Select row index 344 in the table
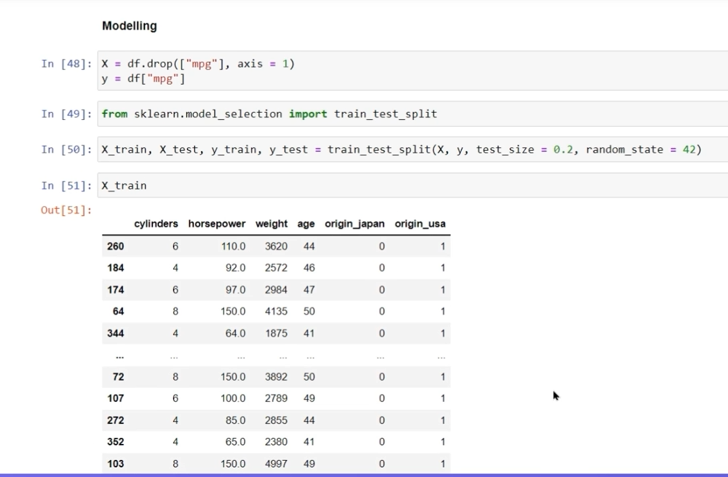The width and height of the screenshot is (728, 477). (x=115, y=333)
